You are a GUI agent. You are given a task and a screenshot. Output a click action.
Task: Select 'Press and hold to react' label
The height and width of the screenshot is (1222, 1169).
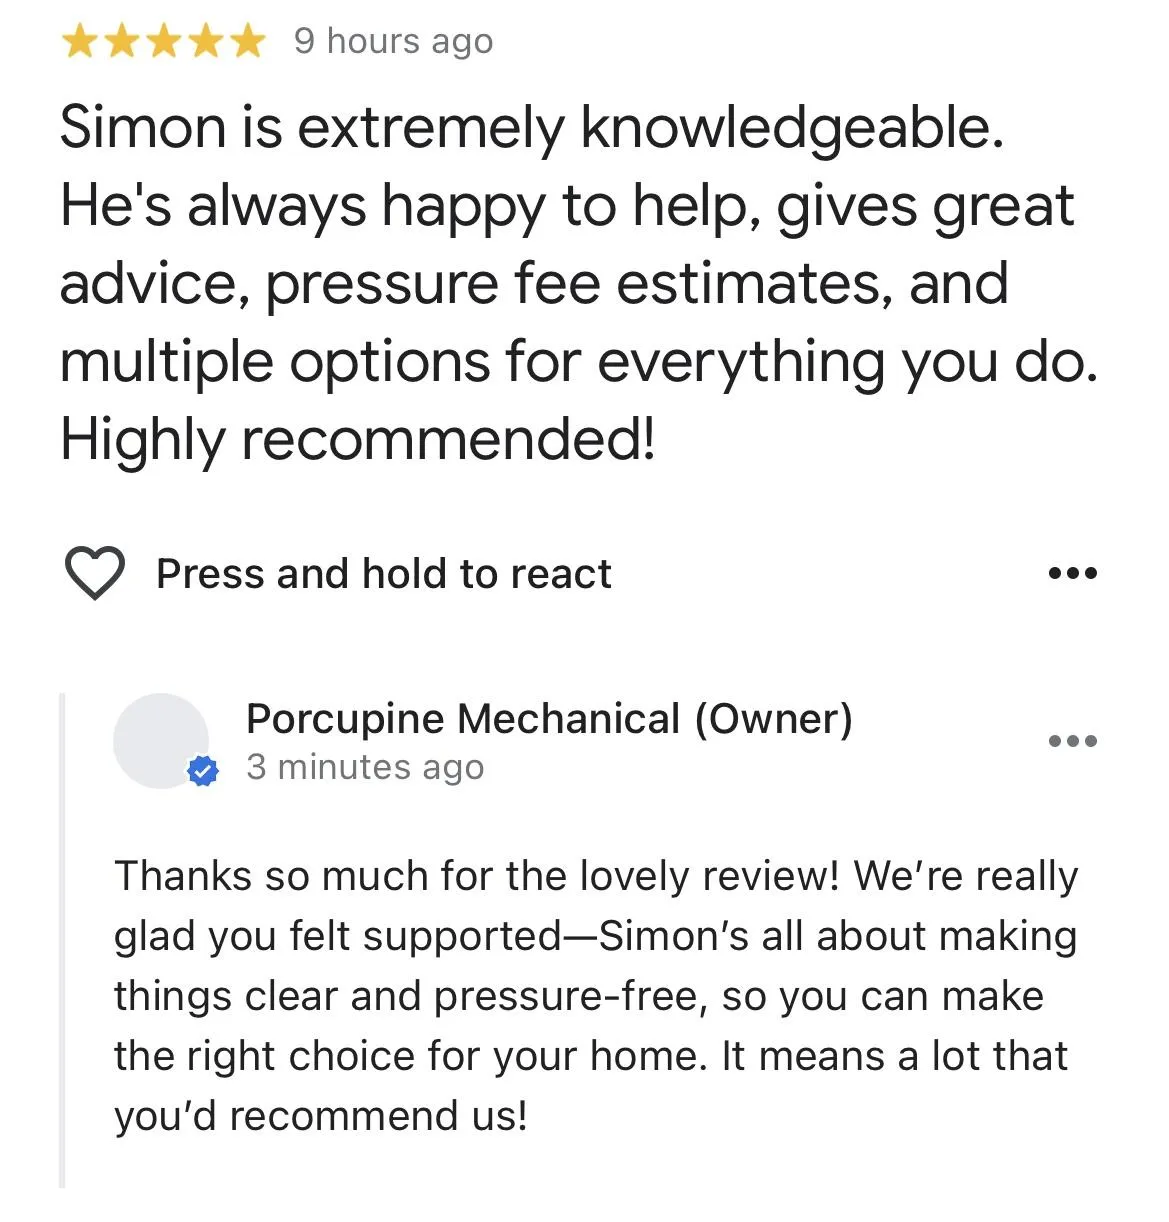[384, 574]
